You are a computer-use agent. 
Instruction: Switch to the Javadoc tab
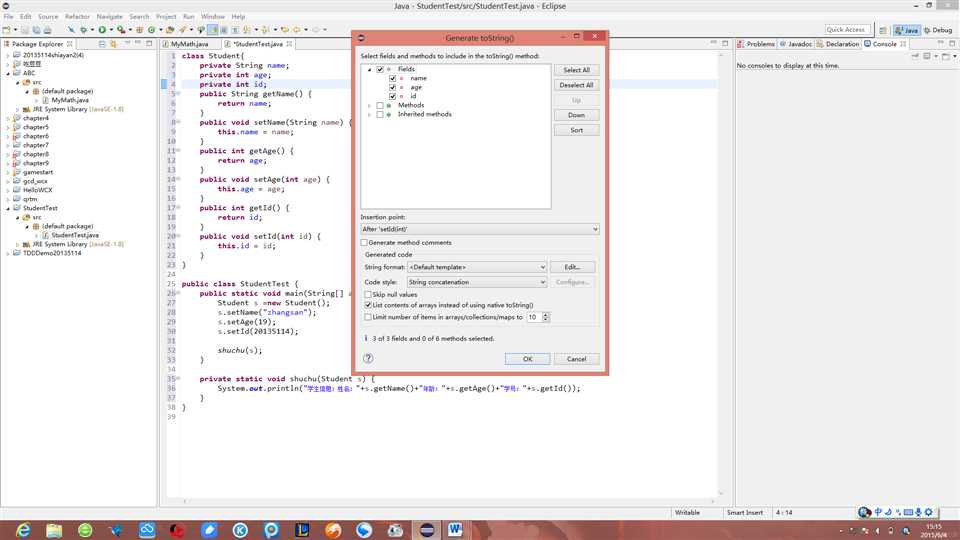[796, 44]
